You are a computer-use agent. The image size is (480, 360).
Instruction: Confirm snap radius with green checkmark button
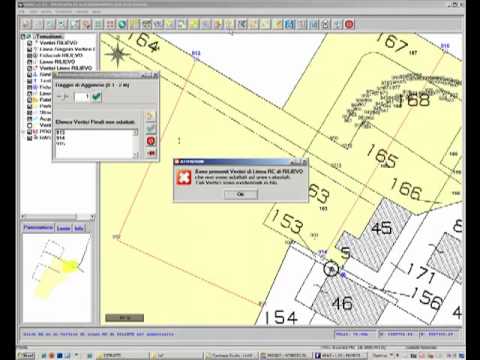point(96,97)
